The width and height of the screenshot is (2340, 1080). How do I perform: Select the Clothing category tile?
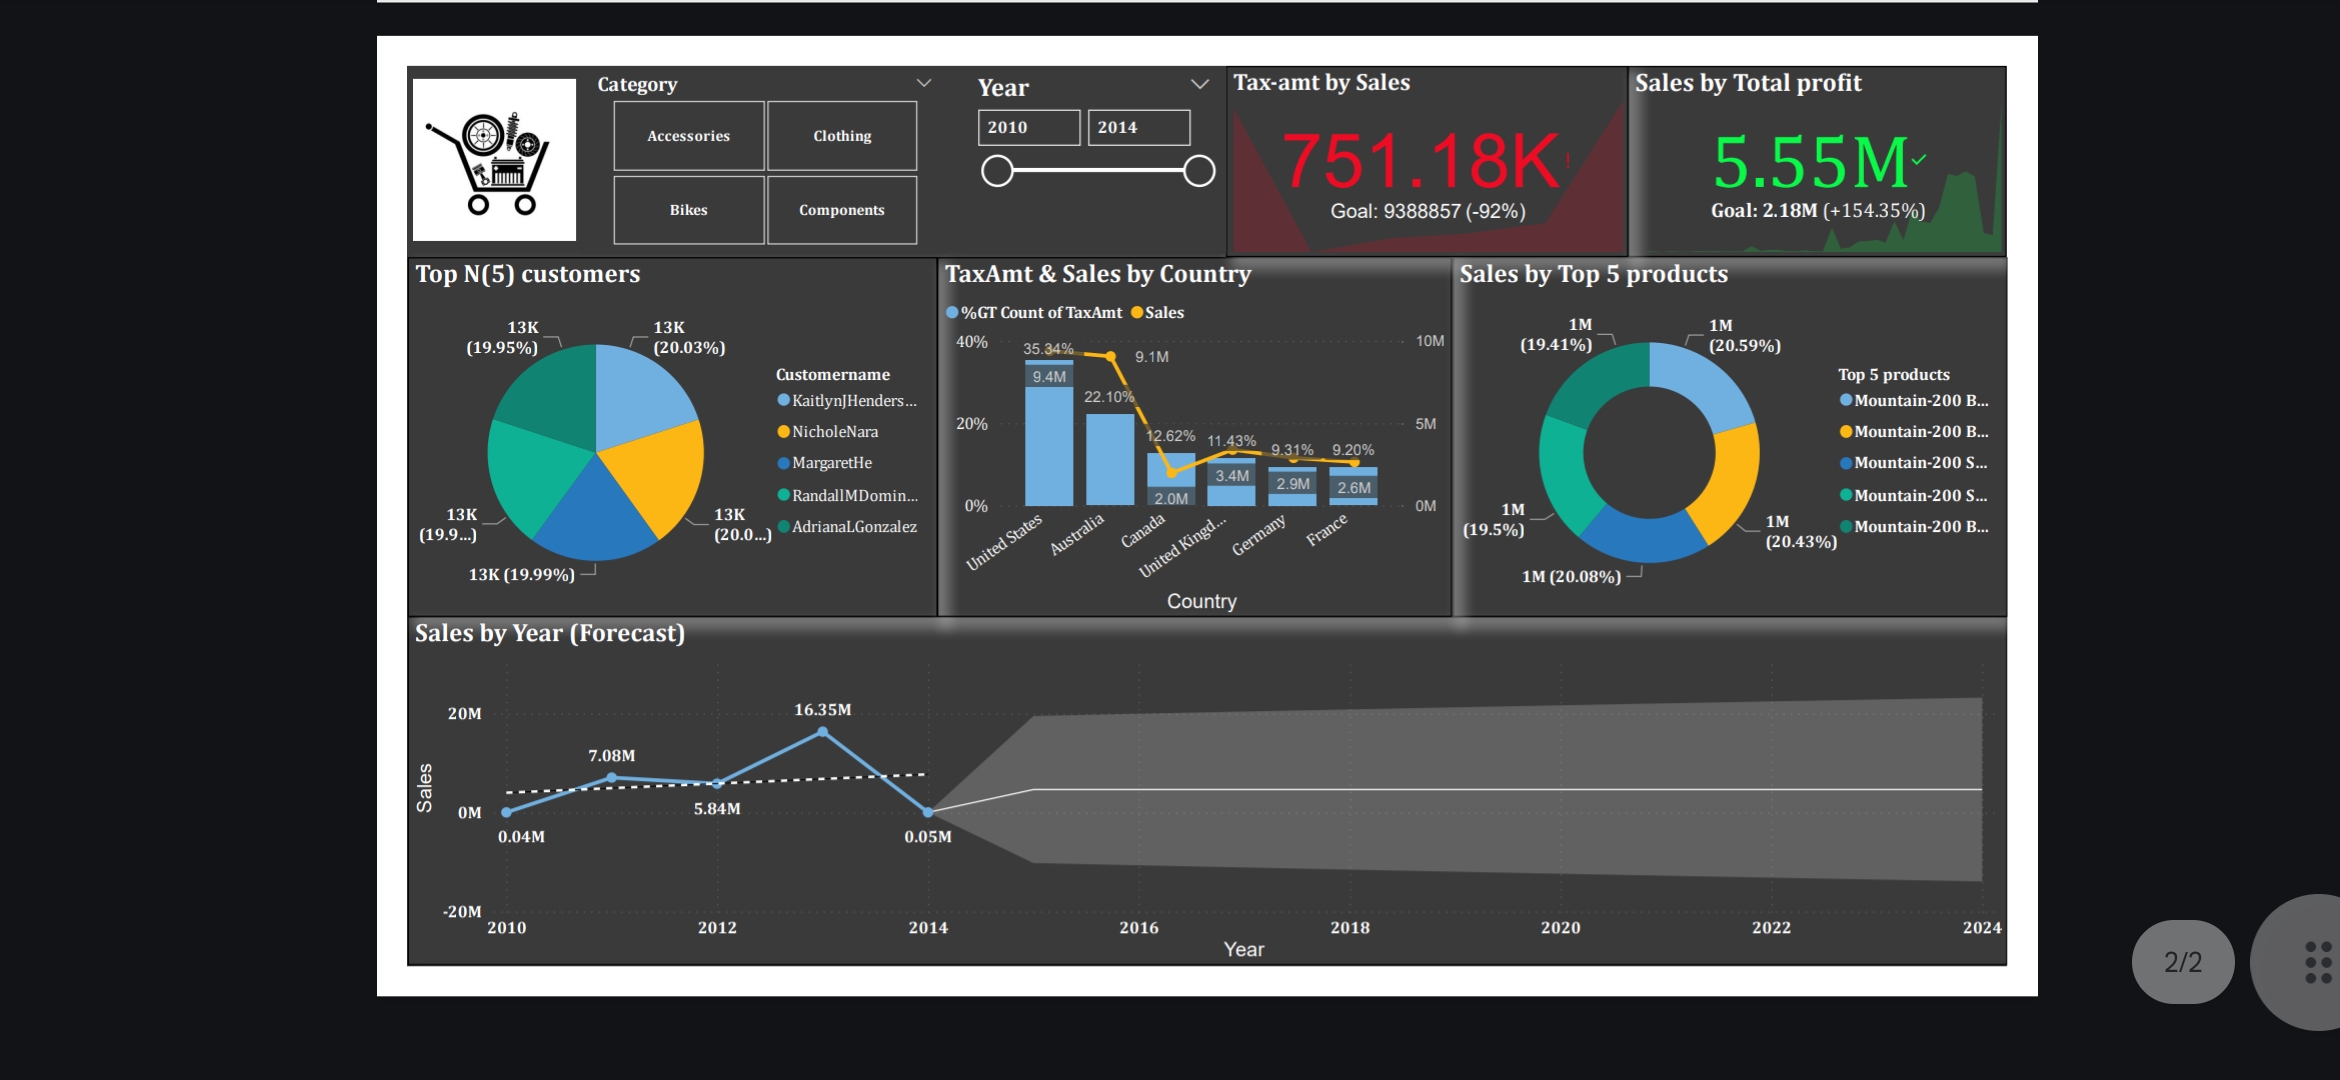[841, 136]
